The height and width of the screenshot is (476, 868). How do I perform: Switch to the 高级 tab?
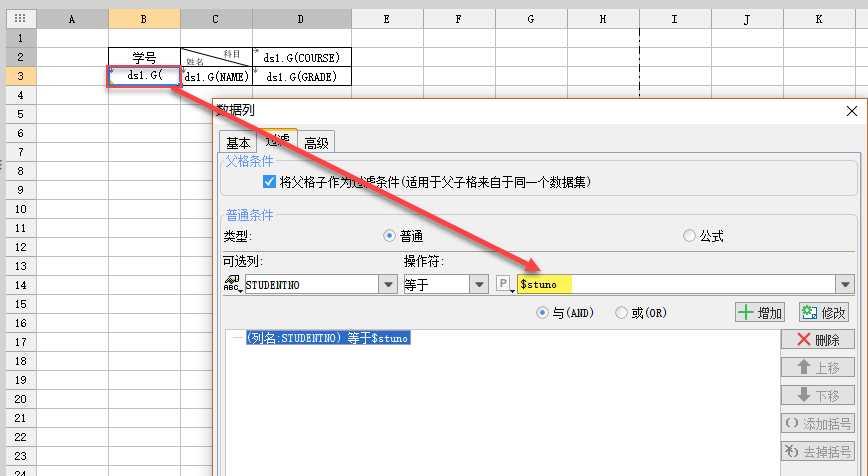(316, 142)
